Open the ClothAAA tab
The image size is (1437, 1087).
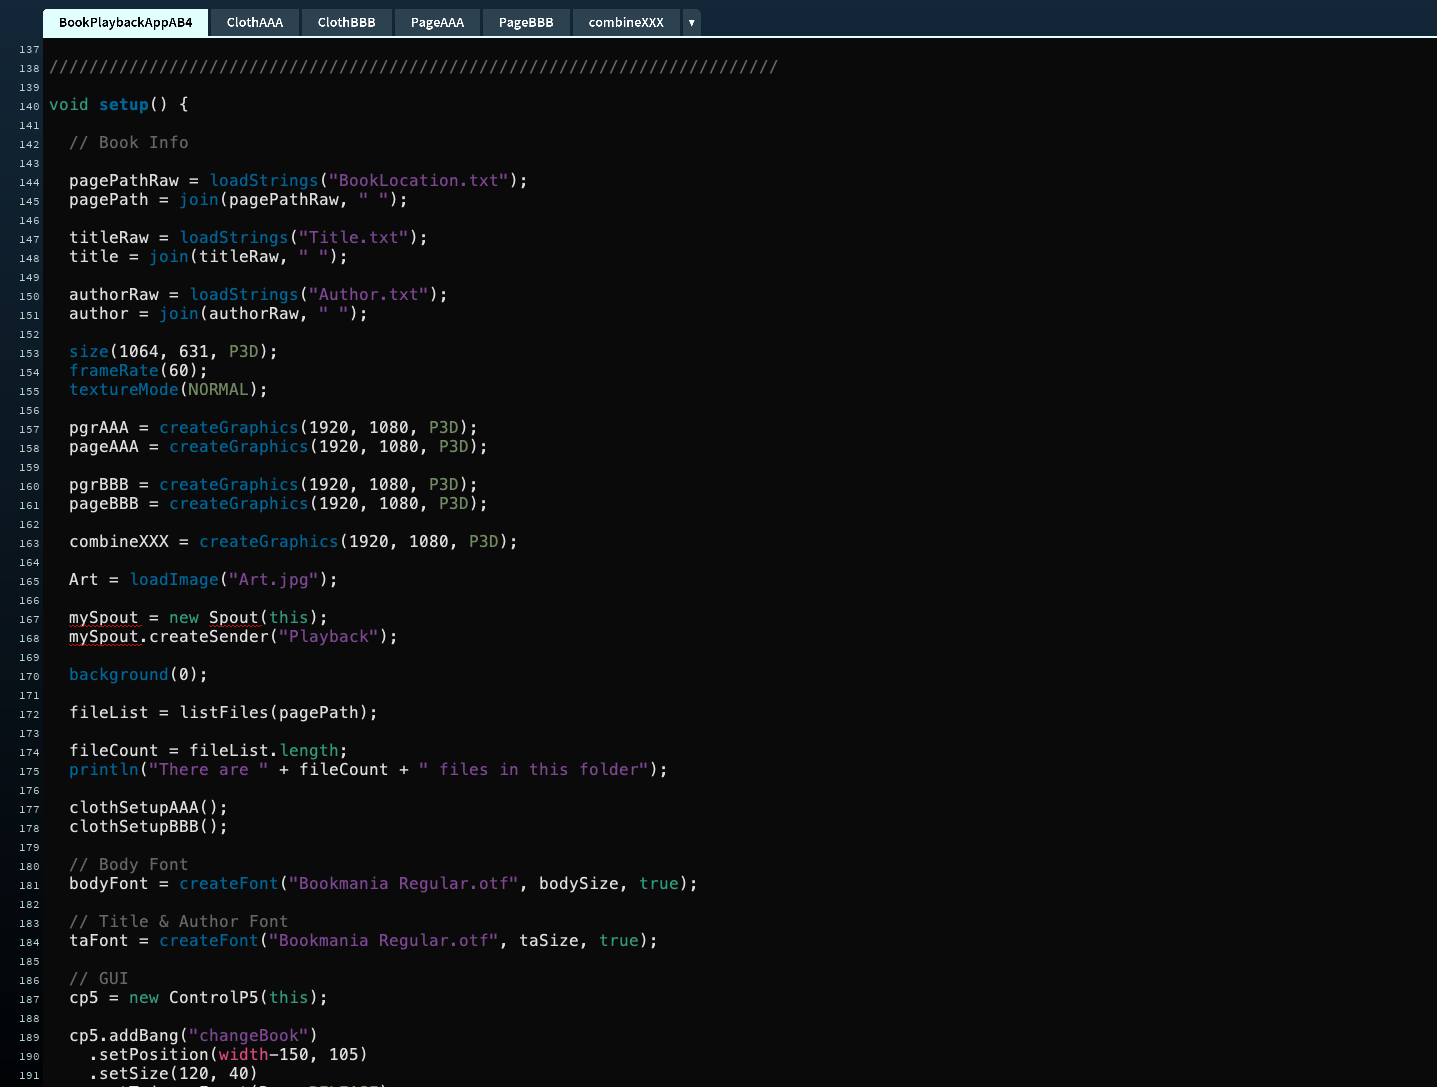[255, 22]
